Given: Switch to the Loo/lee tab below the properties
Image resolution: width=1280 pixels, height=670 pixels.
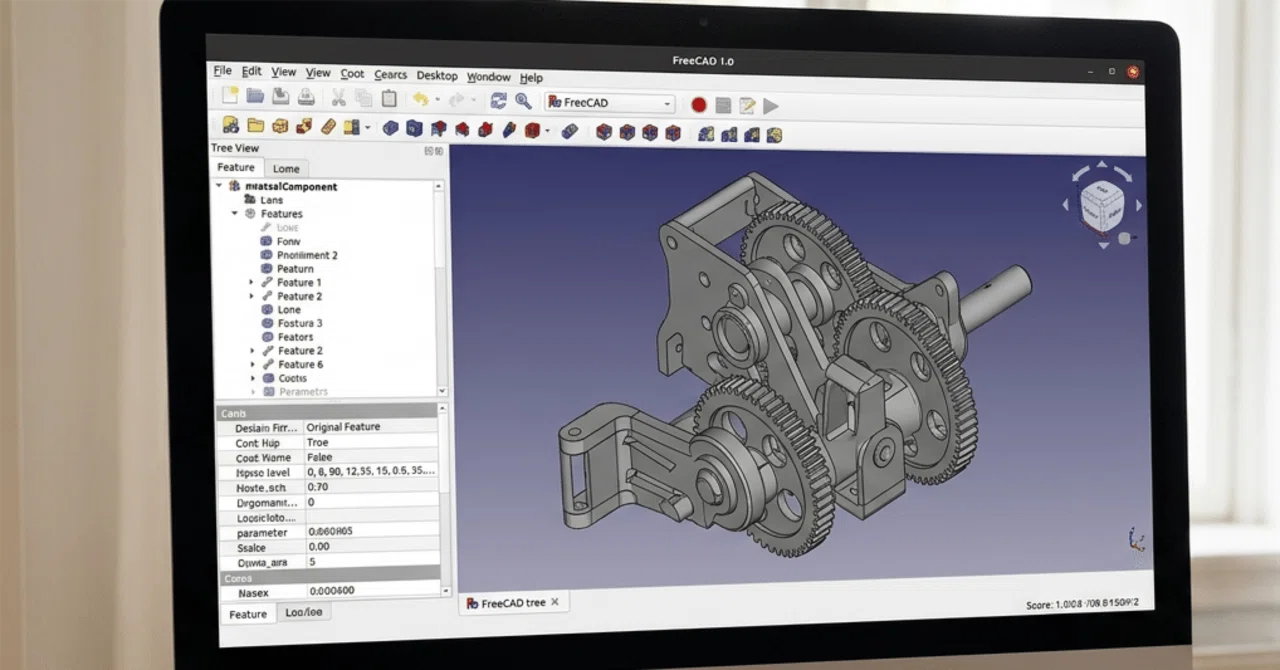Looking at the screenshot, I should click(x=303, y=611).
